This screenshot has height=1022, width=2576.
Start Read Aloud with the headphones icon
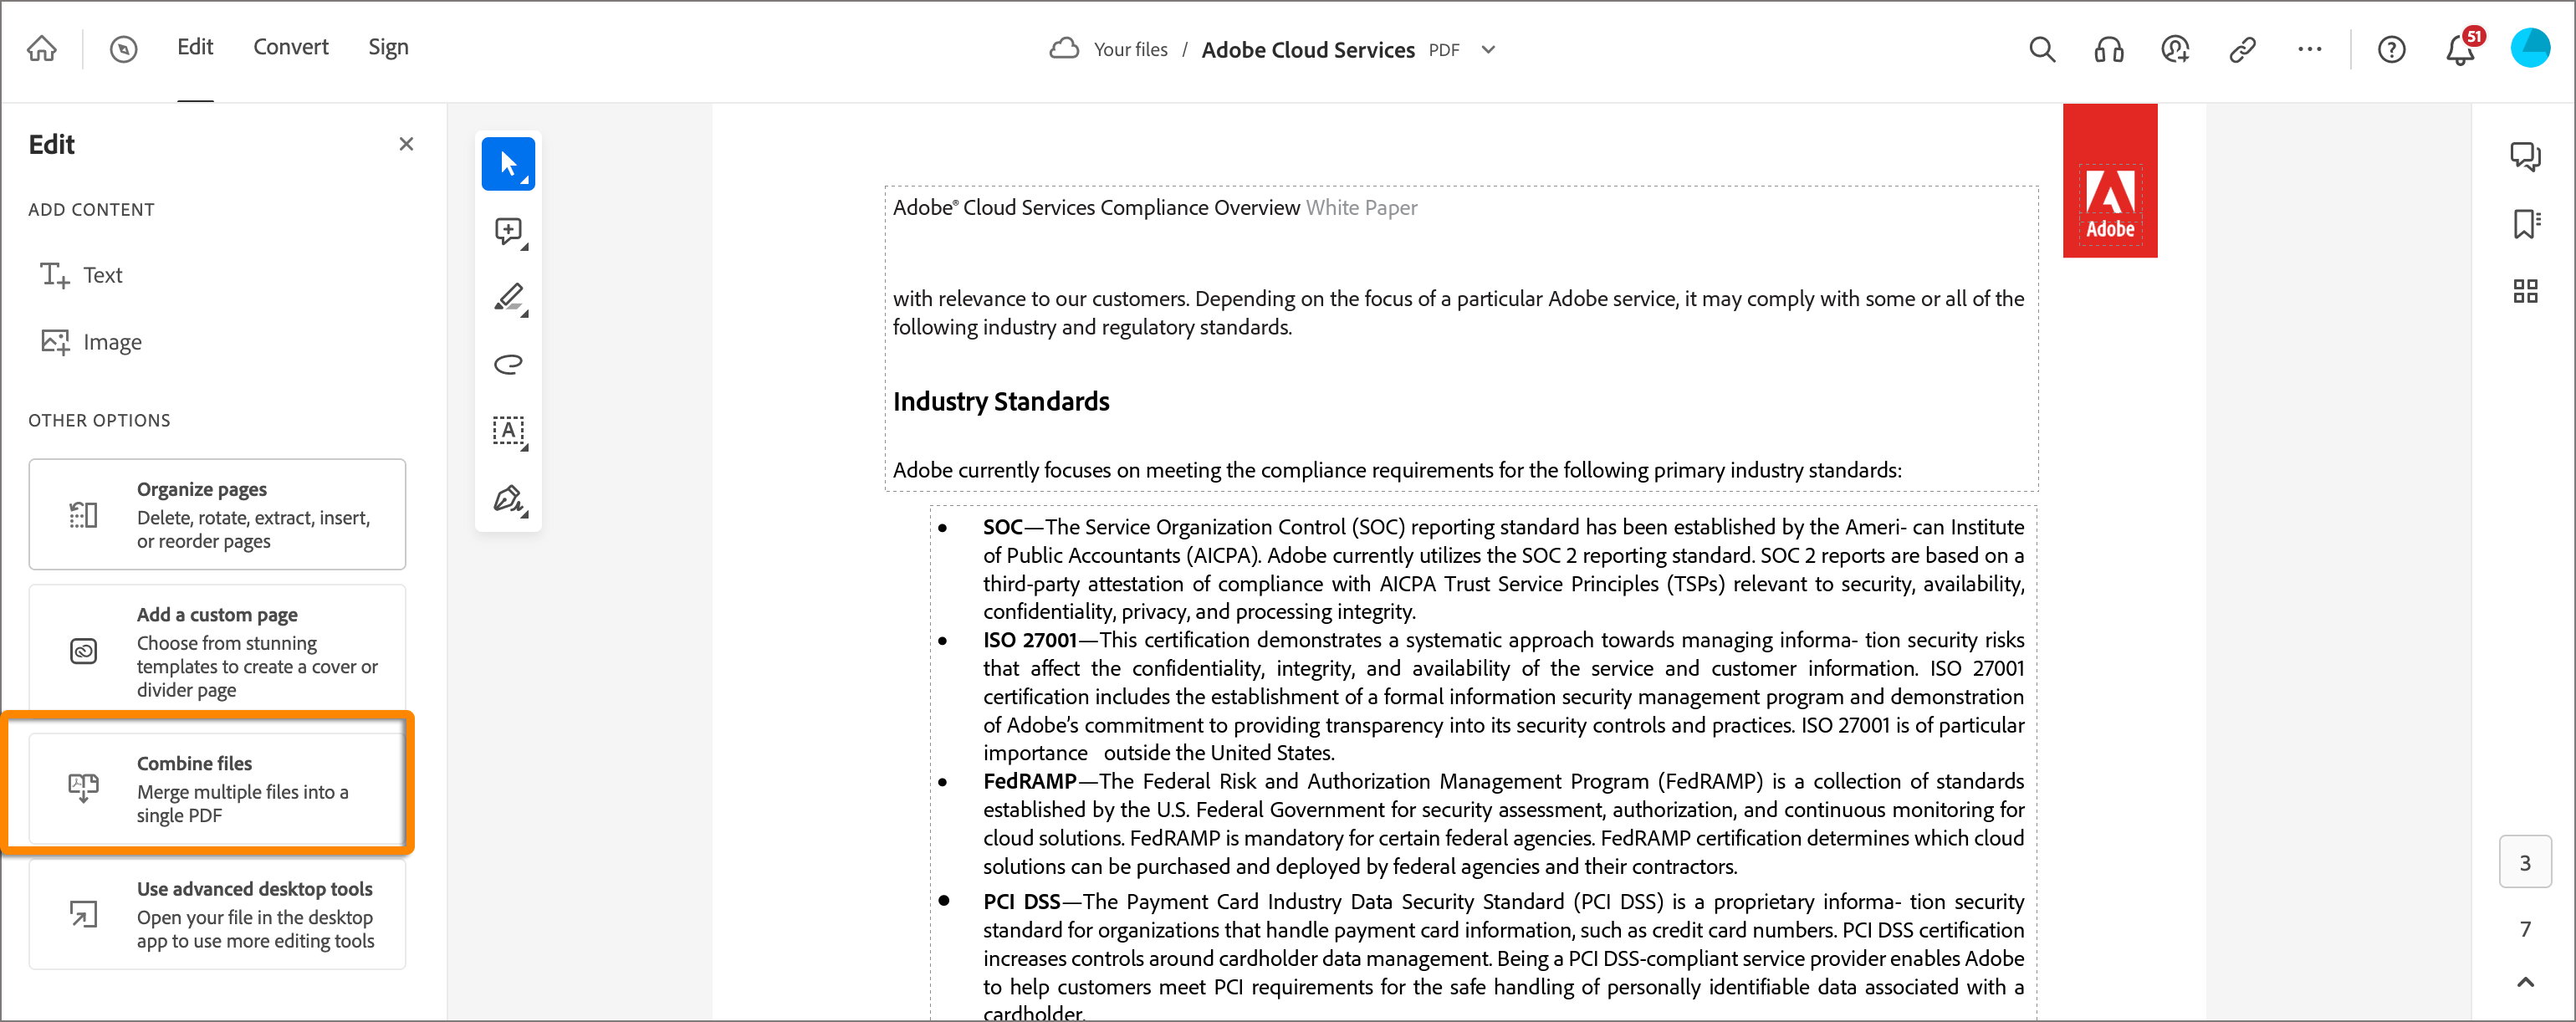pos(2108,49)
